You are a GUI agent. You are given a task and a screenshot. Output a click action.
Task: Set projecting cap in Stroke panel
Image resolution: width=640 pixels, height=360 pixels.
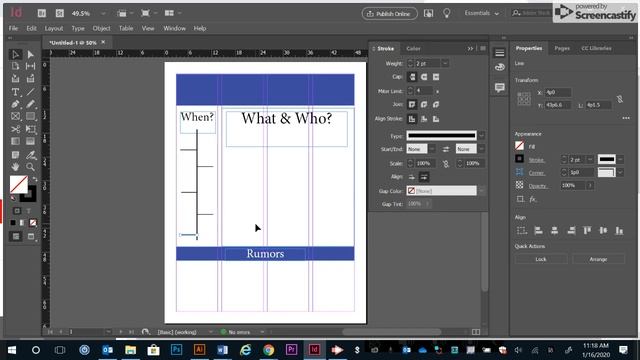[x=436, y=77]
